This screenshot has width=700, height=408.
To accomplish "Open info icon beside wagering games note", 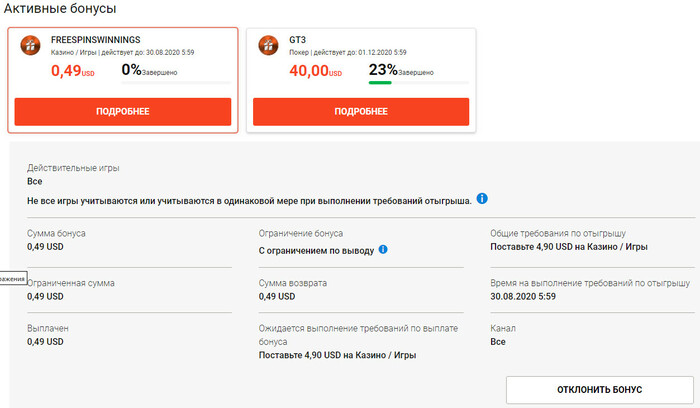I will [x=482, y=199].
